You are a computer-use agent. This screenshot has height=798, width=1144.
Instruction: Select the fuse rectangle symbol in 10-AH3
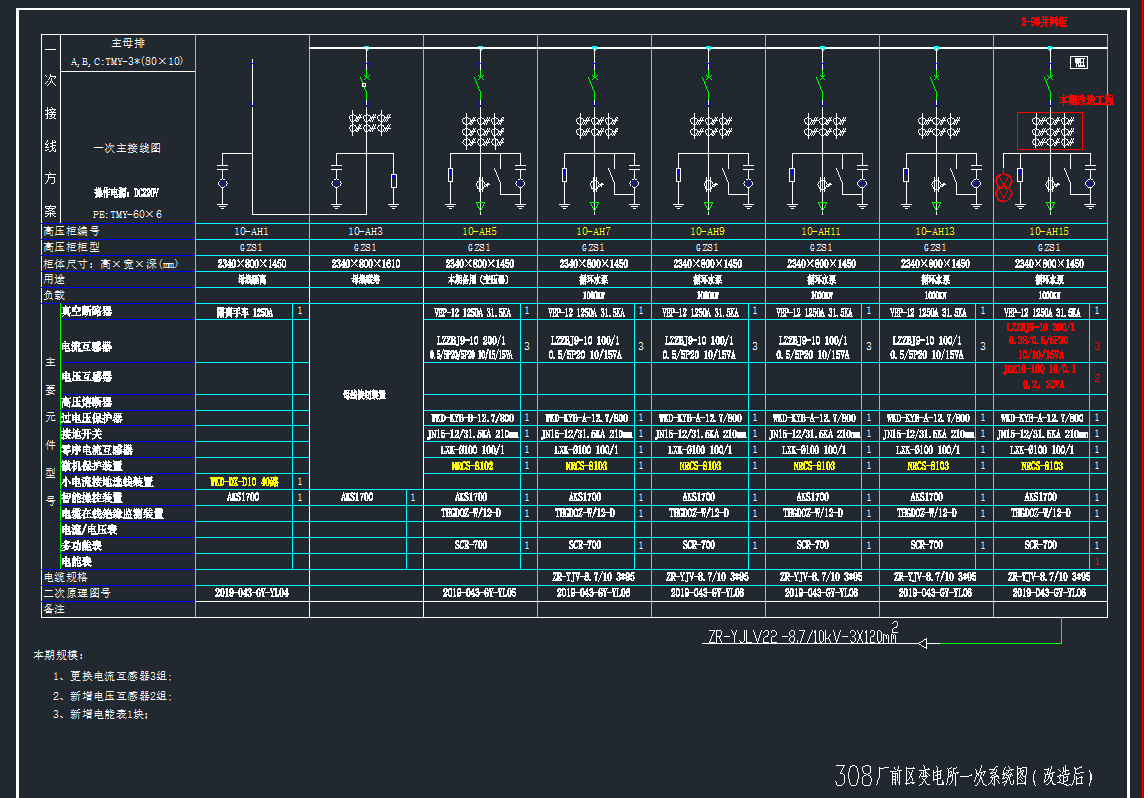point(394,181)
